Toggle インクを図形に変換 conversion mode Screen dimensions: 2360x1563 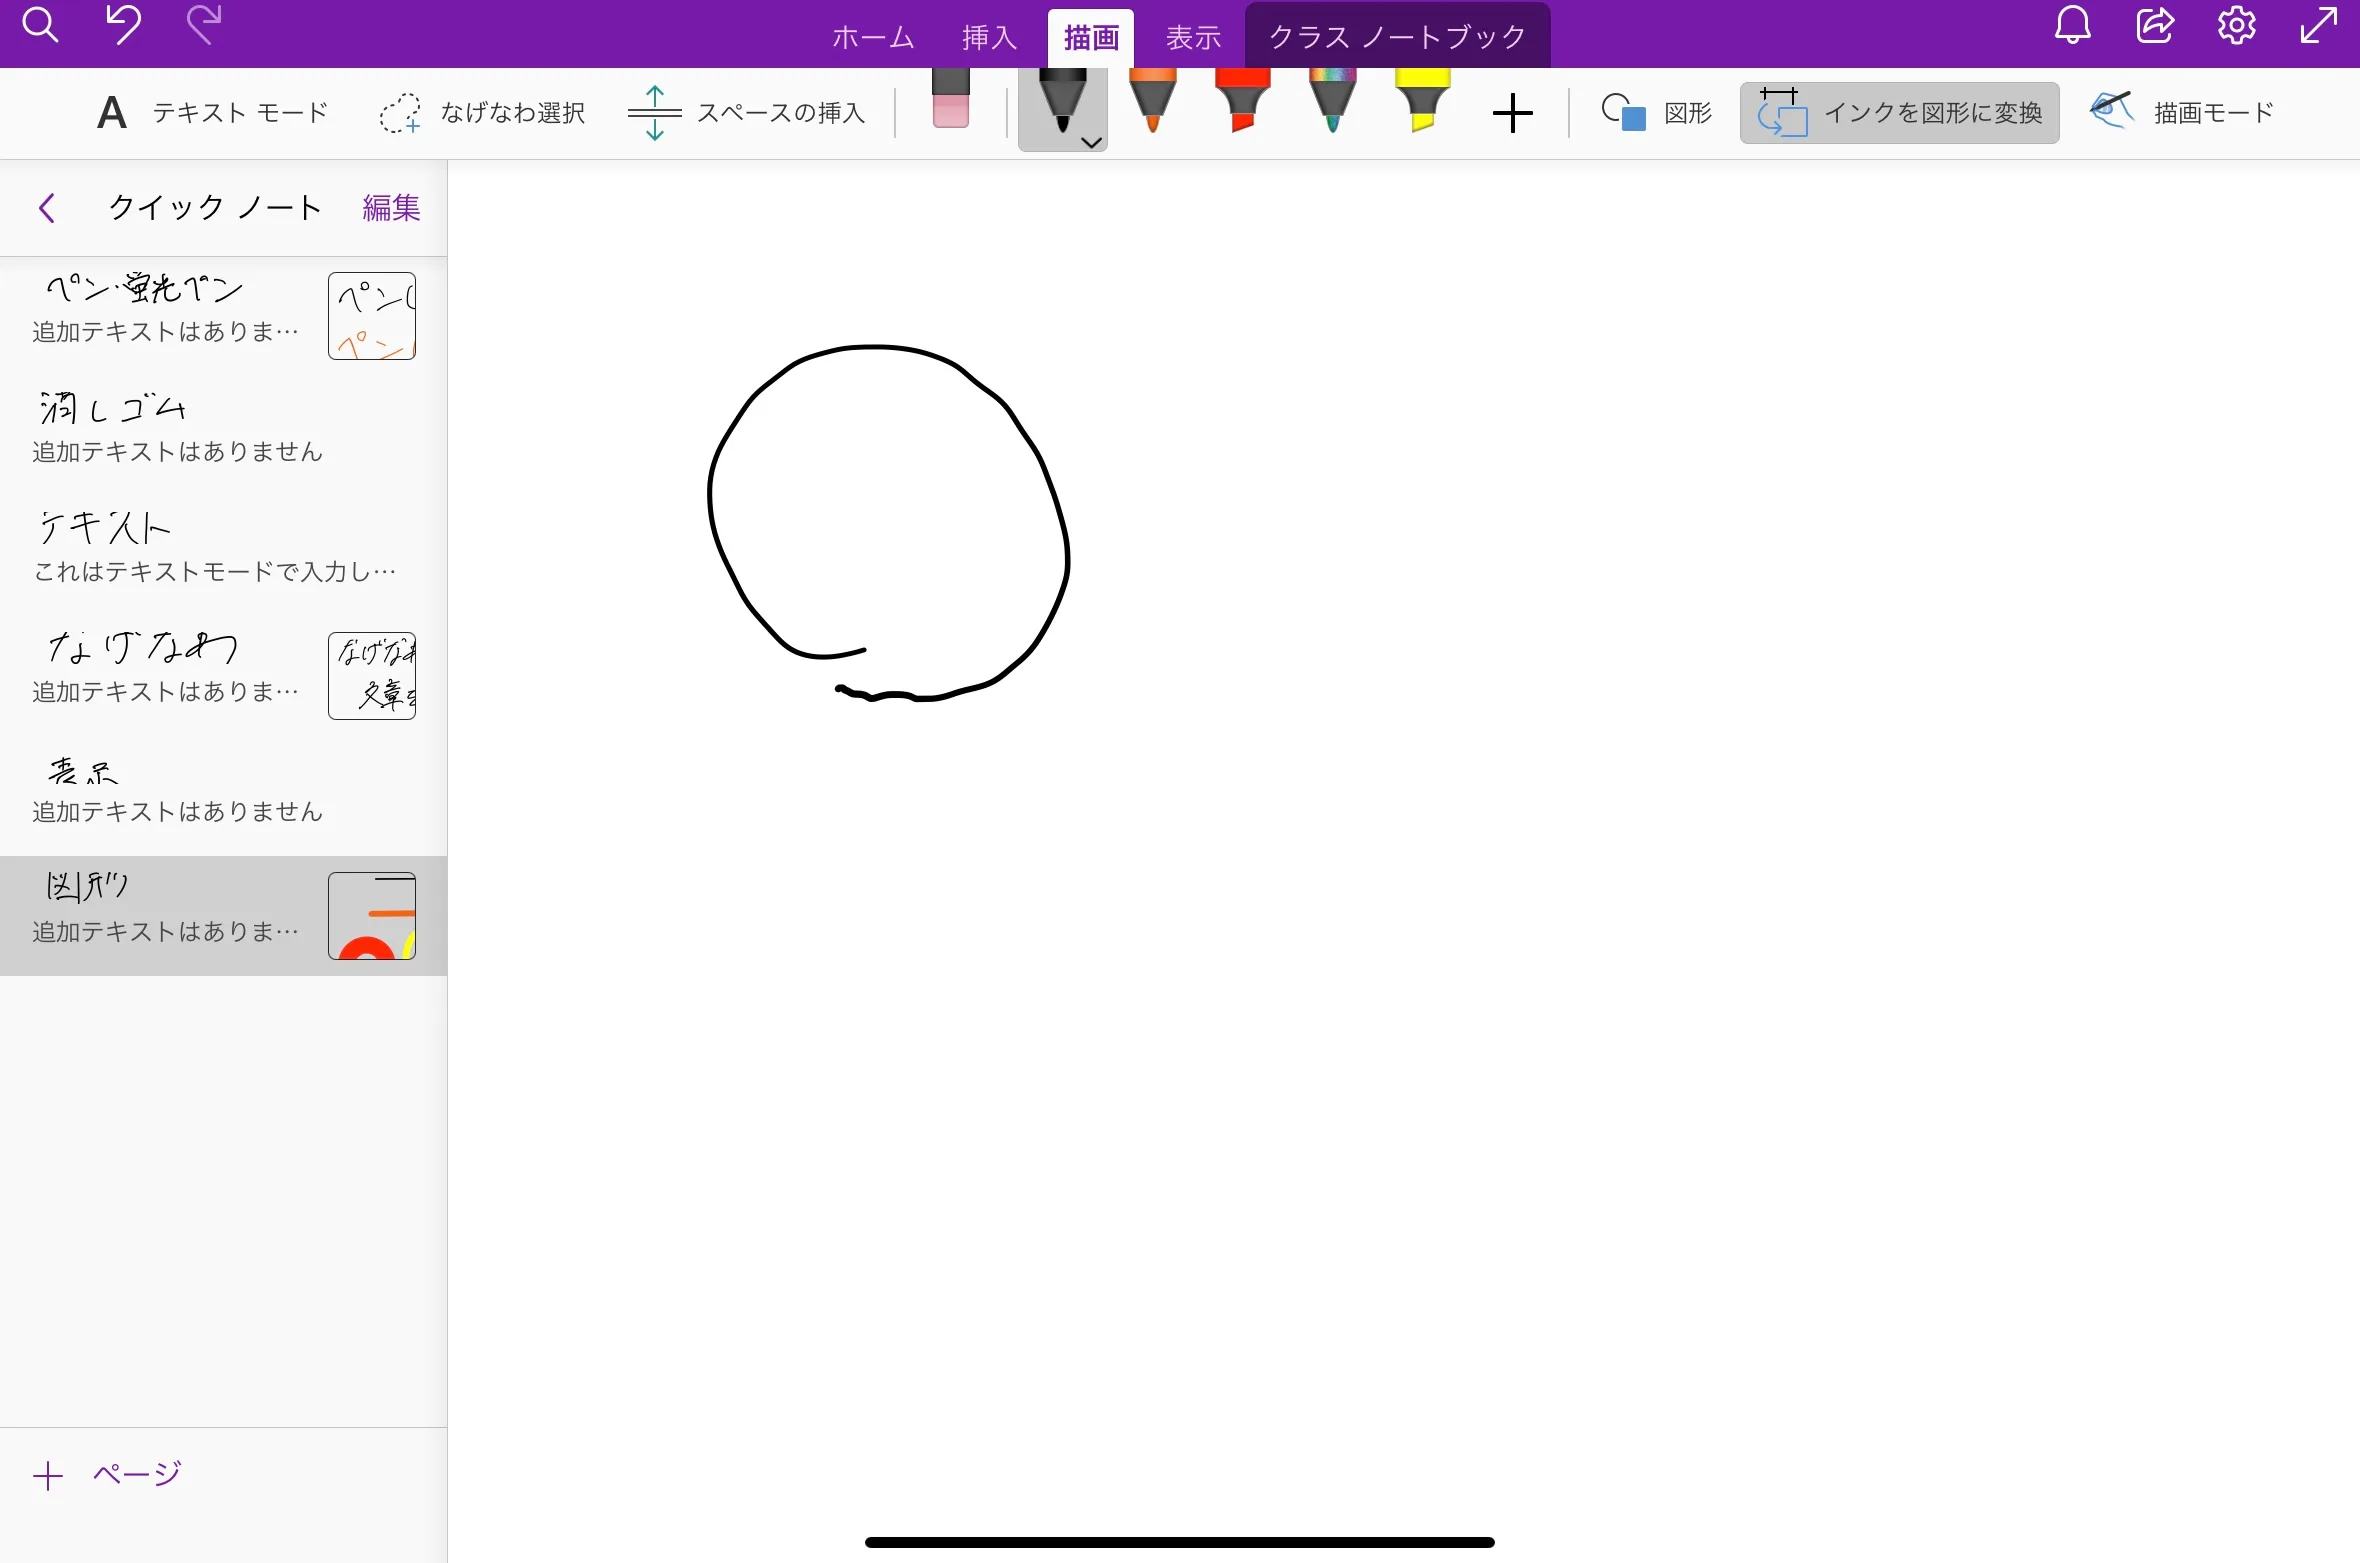tap(1898, 112)
